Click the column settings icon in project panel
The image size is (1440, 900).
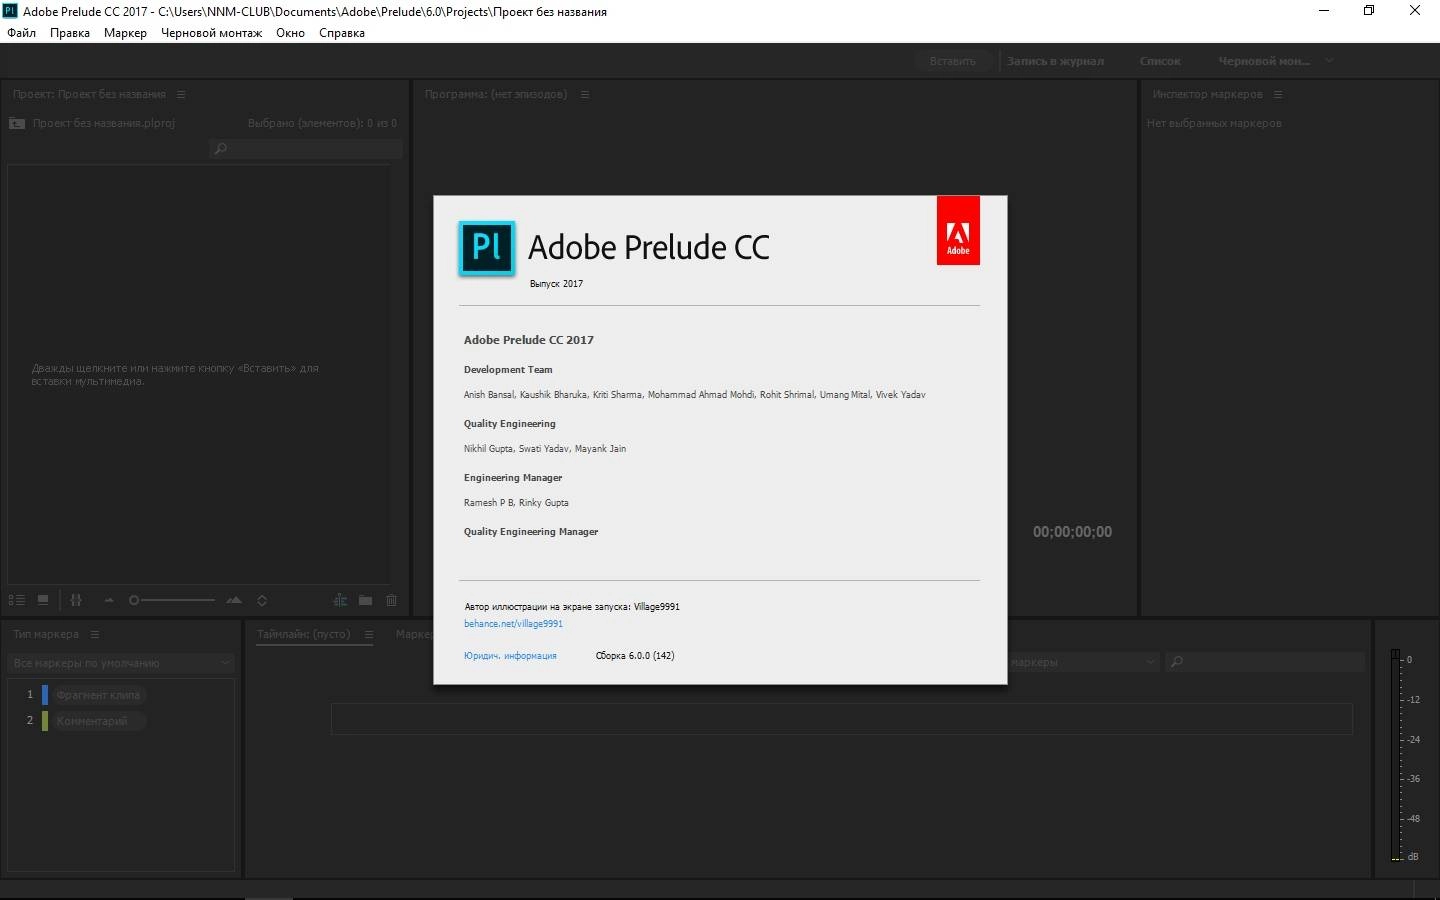tap(76, 600)
